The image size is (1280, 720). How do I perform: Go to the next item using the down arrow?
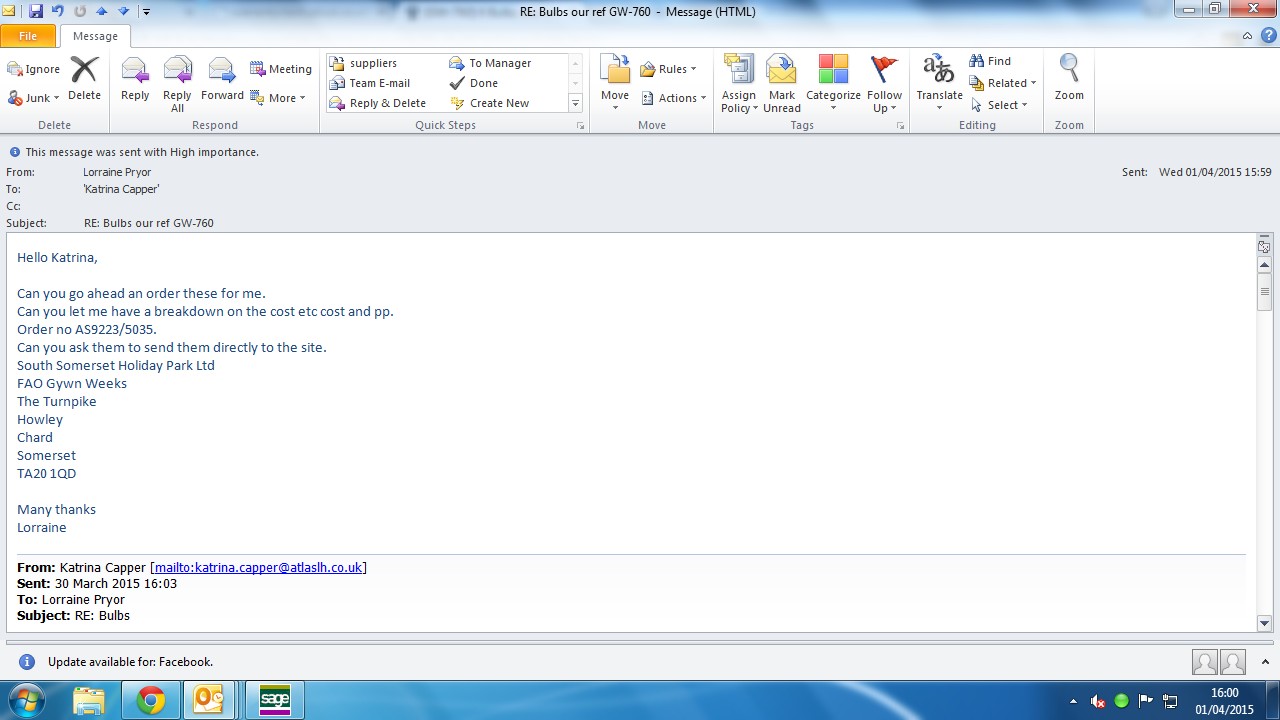pos(123,11)
